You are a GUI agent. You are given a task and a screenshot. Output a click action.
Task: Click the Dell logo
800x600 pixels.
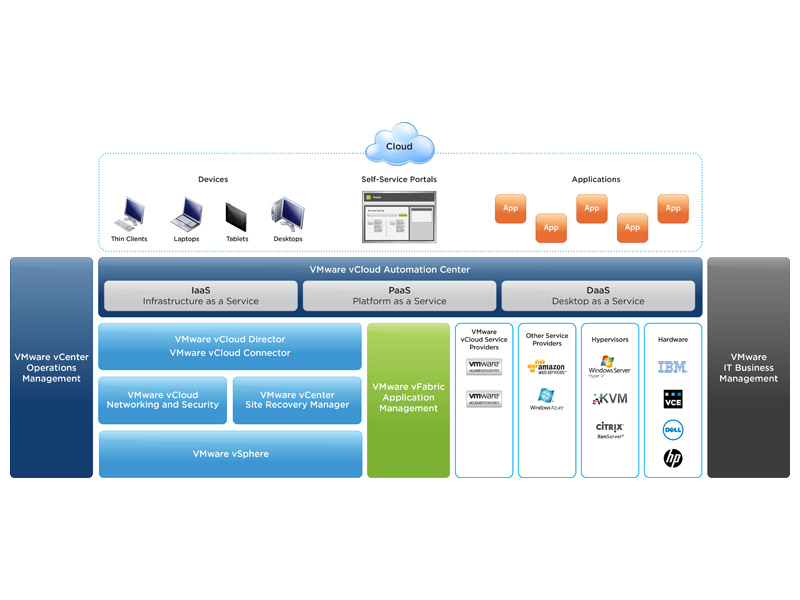pyautogui.click(x=672, y=430)
